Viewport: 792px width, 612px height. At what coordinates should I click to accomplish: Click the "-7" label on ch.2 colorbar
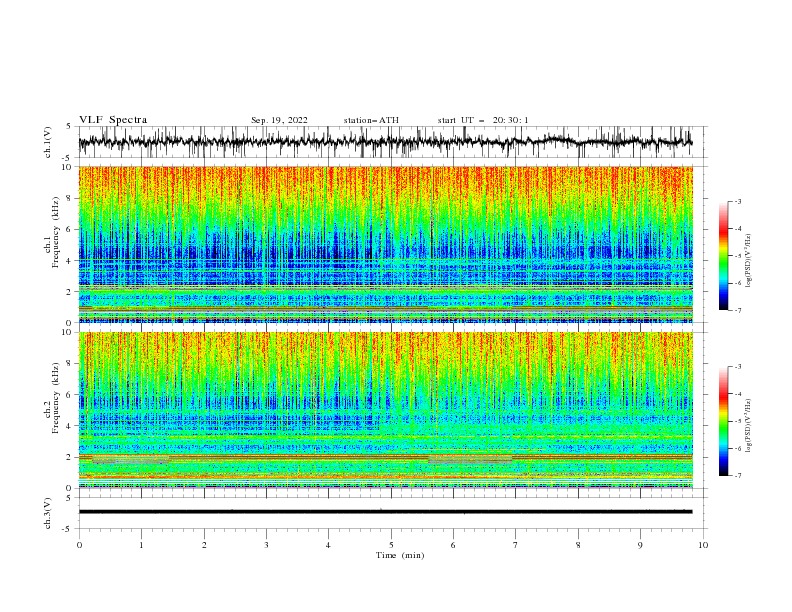737,475
